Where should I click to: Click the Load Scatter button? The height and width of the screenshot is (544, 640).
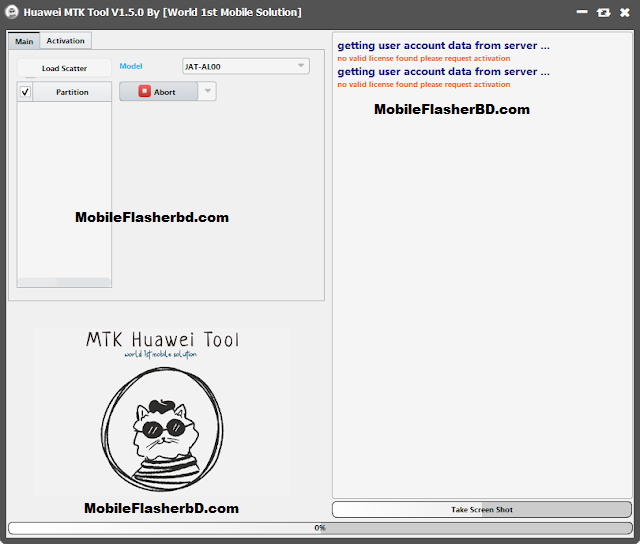pos(64,68)
